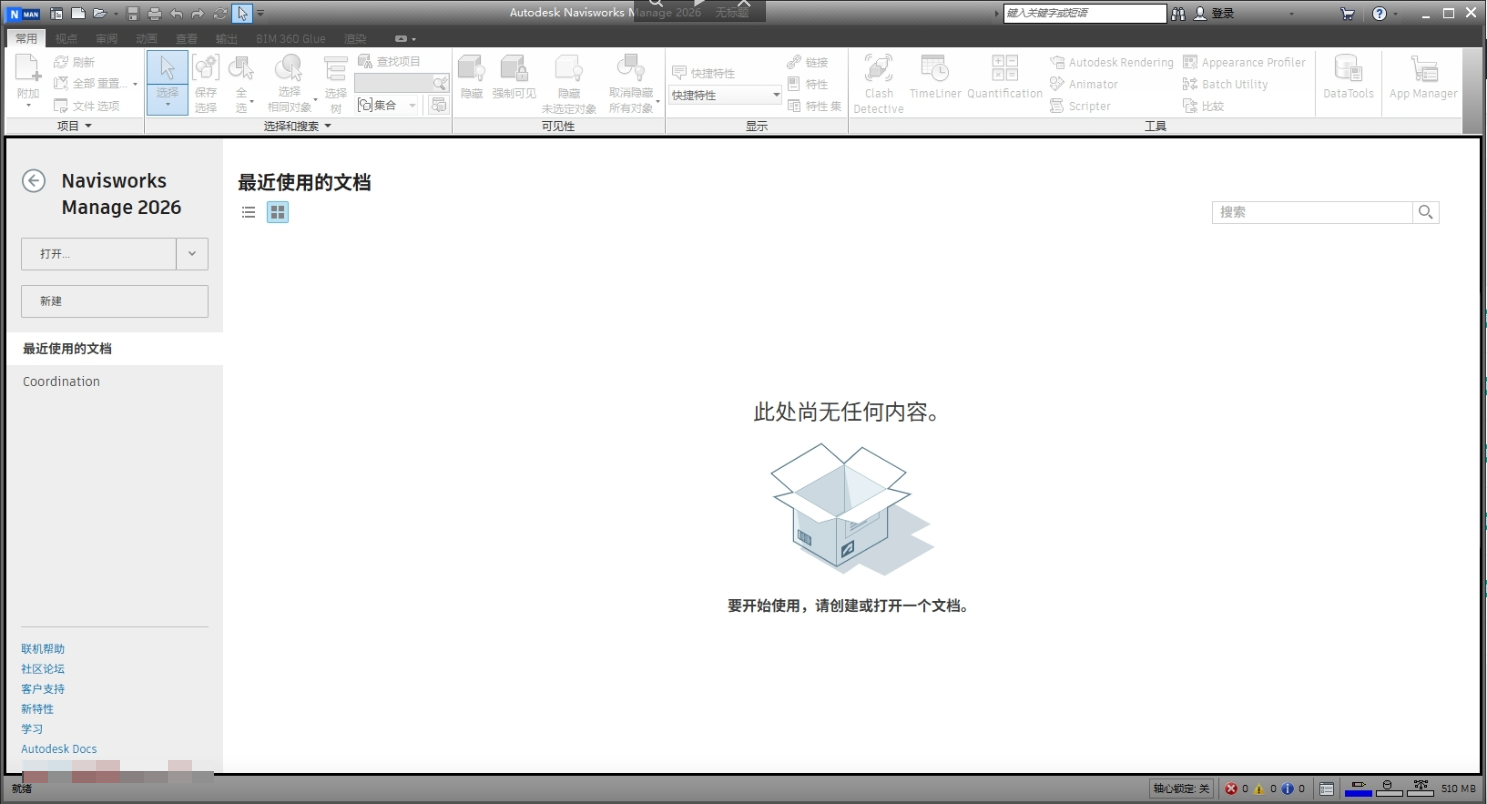This screenshot has height=804, width=1487.
Task: Open the TimeLiner tool
Action: click(x=935, y=77)
